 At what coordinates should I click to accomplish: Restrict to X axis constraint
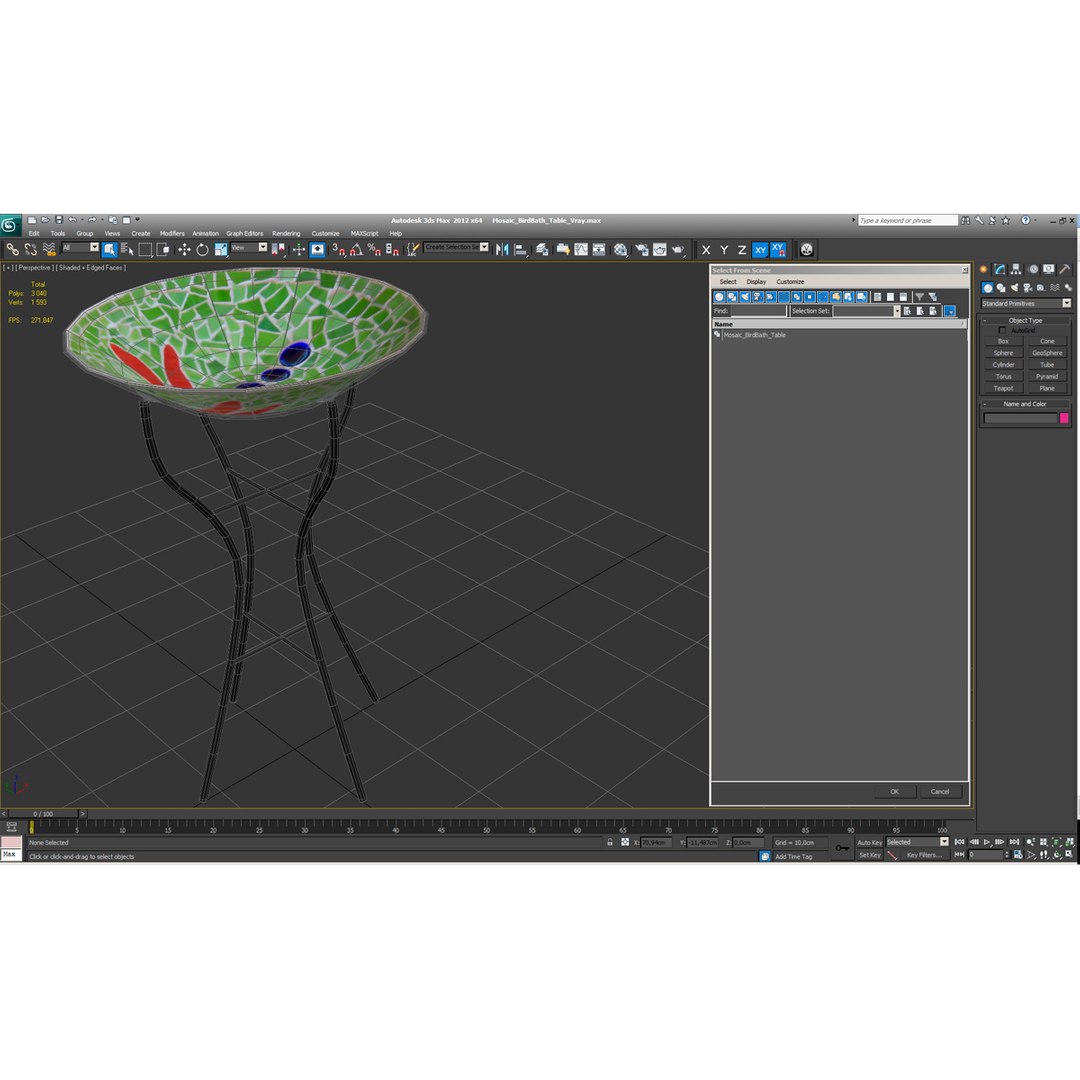pyautogui.click(x=706, y=250)
